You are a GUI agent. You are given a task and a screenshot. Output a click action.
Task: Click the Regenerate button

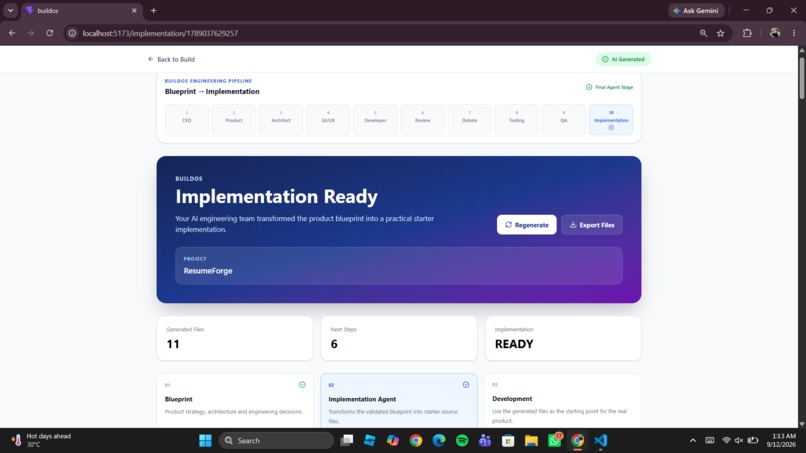[526, 225]
